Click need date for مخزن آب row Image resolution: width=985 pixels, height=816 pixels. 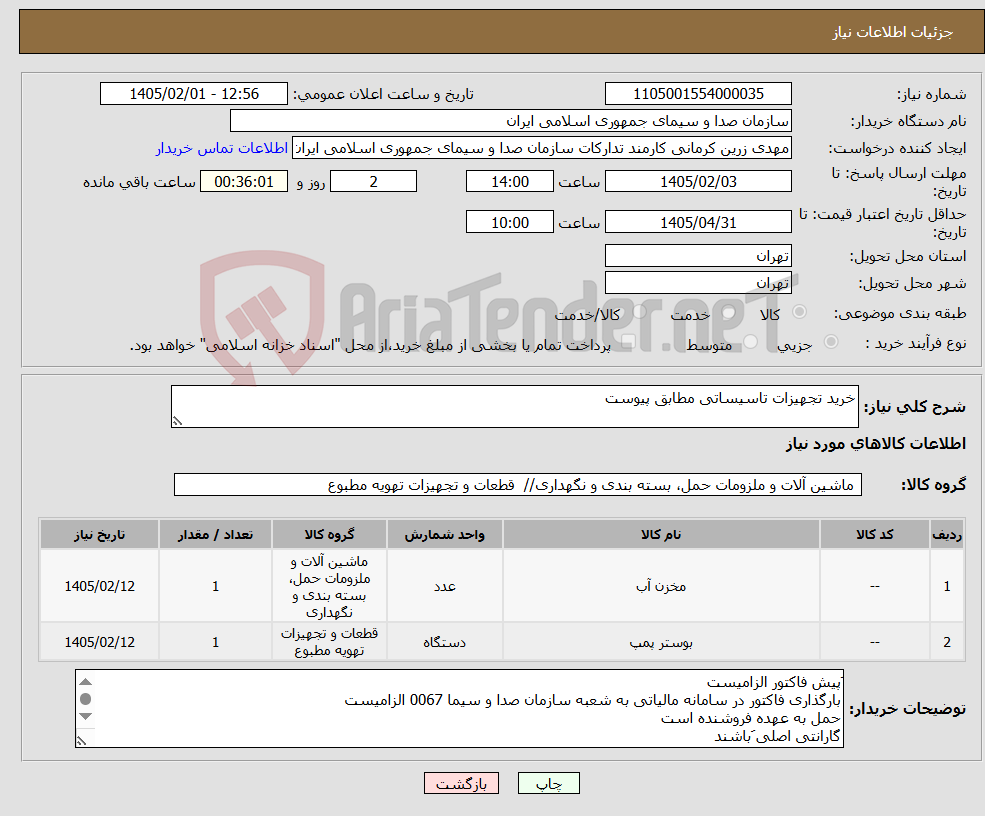pos(99,586)
